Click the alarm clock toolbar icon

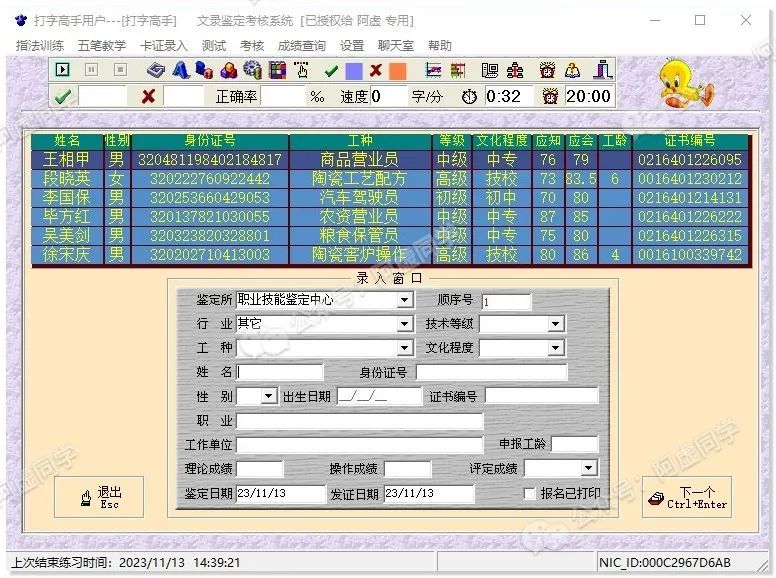tap(547, 70)
